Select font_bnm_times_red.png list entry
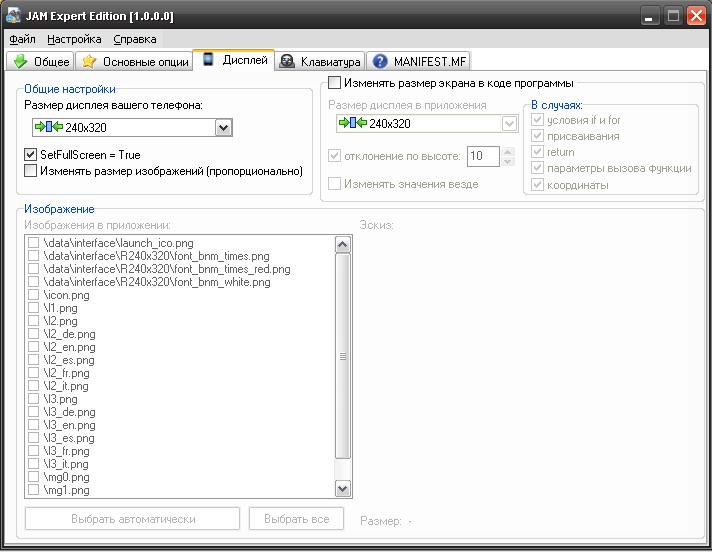The width and height of the screenshot is (712, 552). tap(167, 269)
